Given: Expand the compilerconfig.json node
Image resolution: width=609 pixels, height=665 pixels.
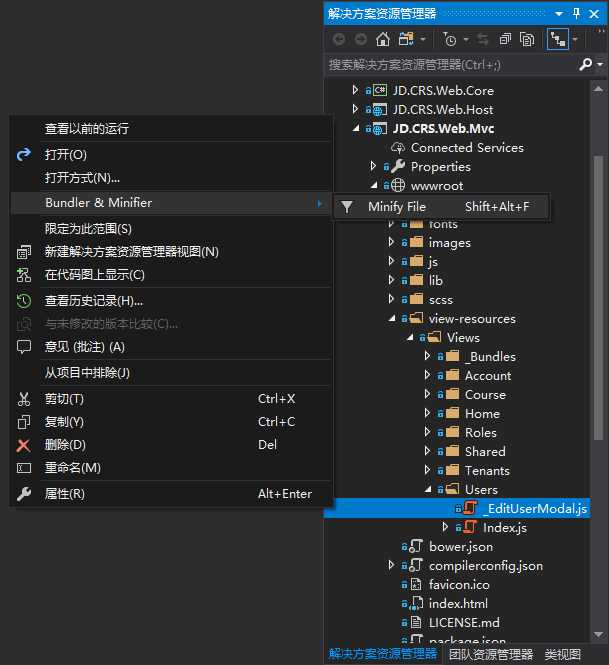Looking at the screenshot, I should 391,565.
